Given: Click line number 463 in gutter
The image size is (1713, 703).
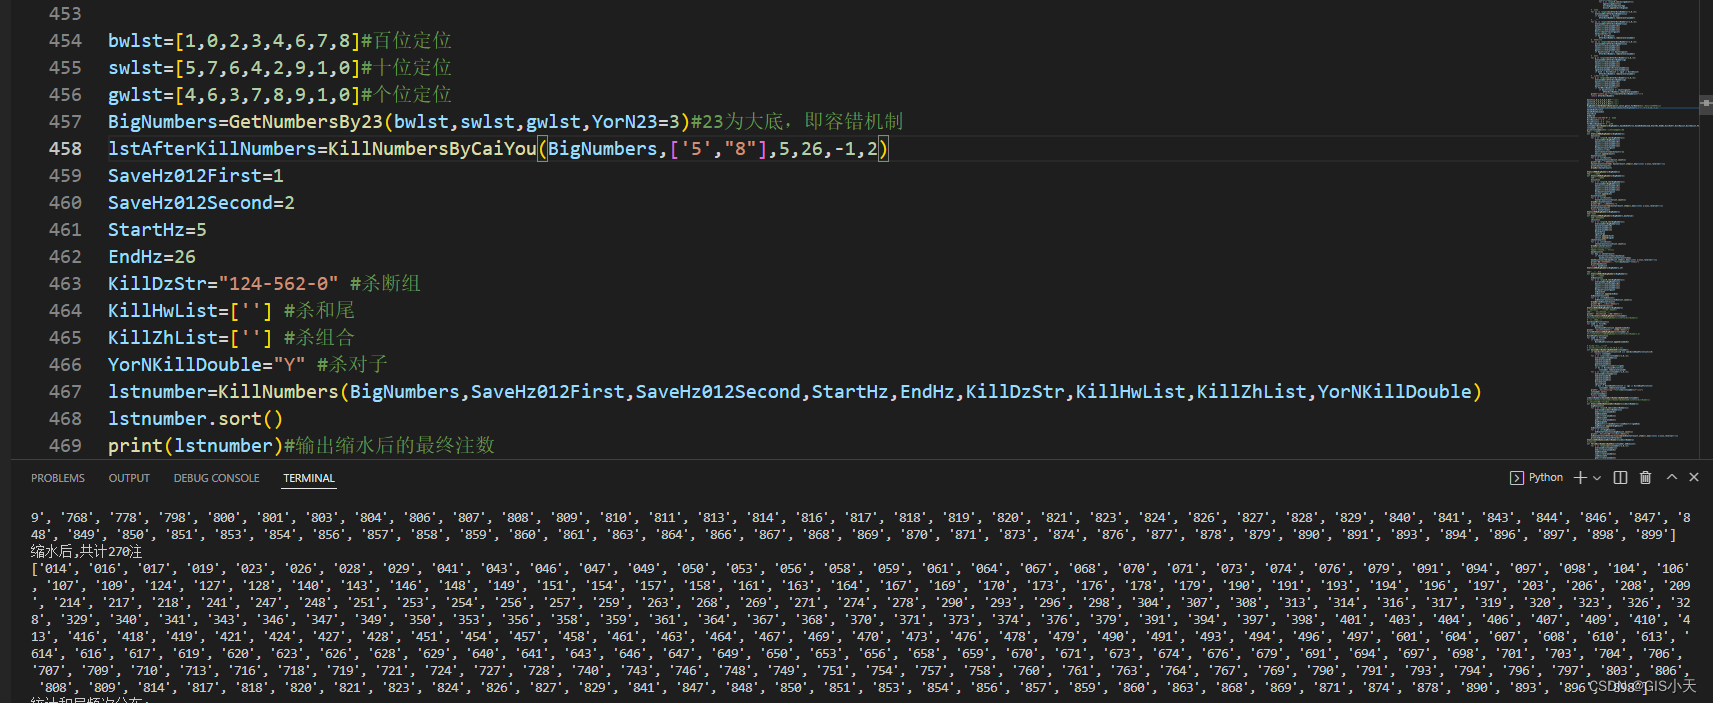Looking at the screenshot, I should (x=65, y=283).
